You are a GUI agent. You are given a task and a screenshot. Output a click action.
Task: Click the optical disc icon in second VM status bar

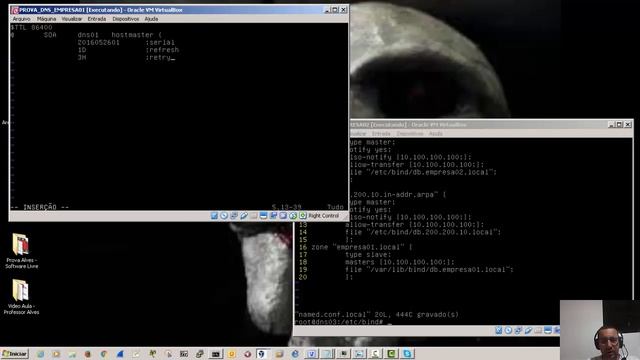[x=509, y=330]
